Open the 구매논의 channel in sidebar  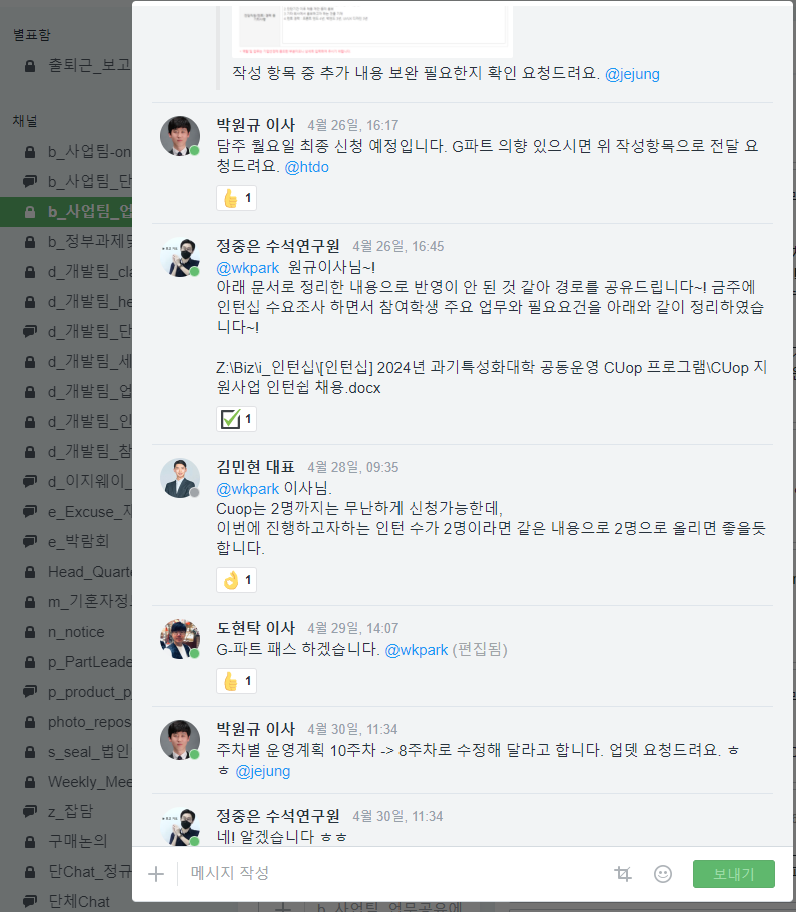(x=78, y=841)
